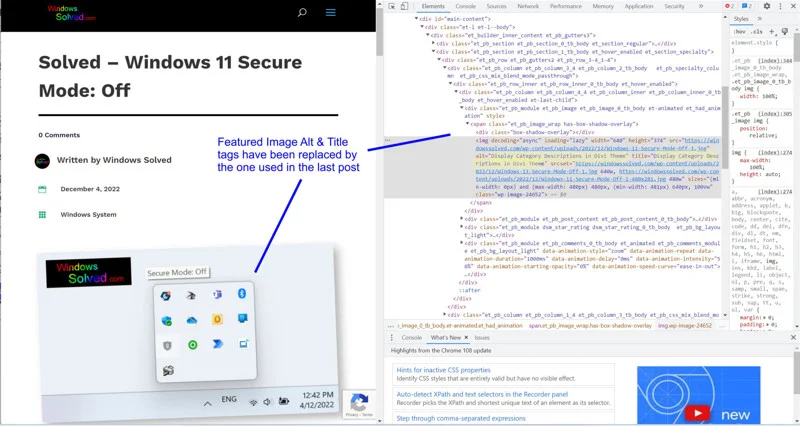This screenshot has height=426, width=800.
Task: Open the website hamburger menu
Action: 331,12
